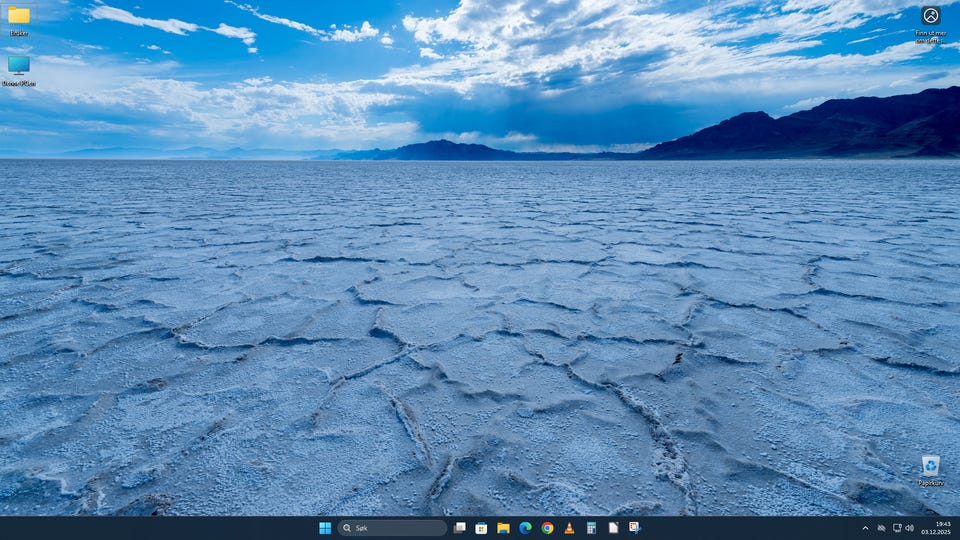
Task: Select the Denne PCen desktop icon
Action: [x=19, y=70]
